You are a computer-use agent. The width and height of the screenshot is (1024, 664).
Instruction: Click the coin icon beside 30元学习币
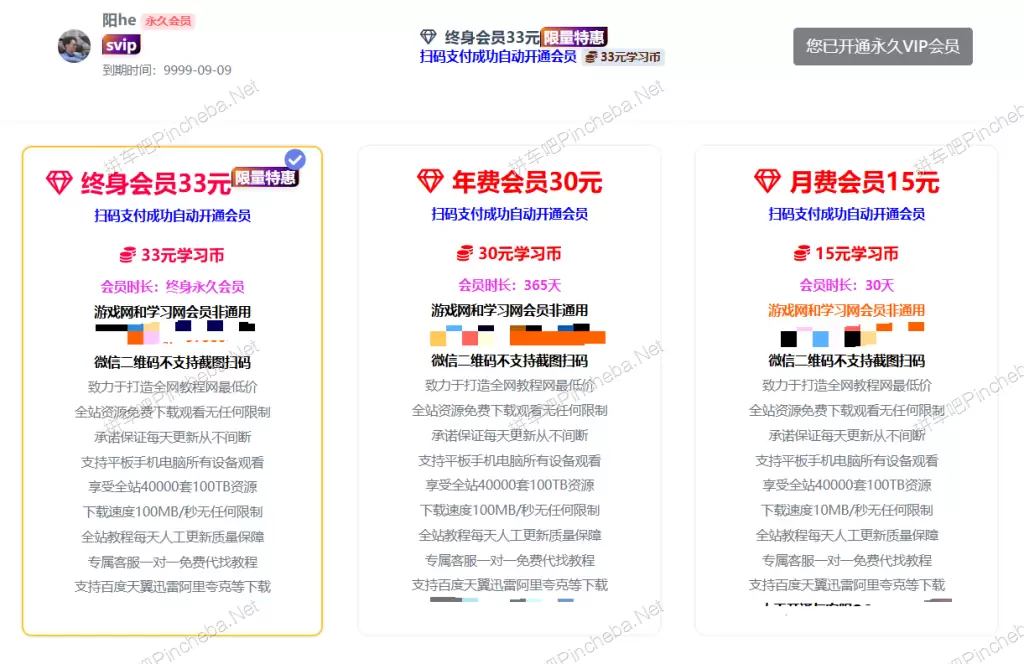point(465,253)
